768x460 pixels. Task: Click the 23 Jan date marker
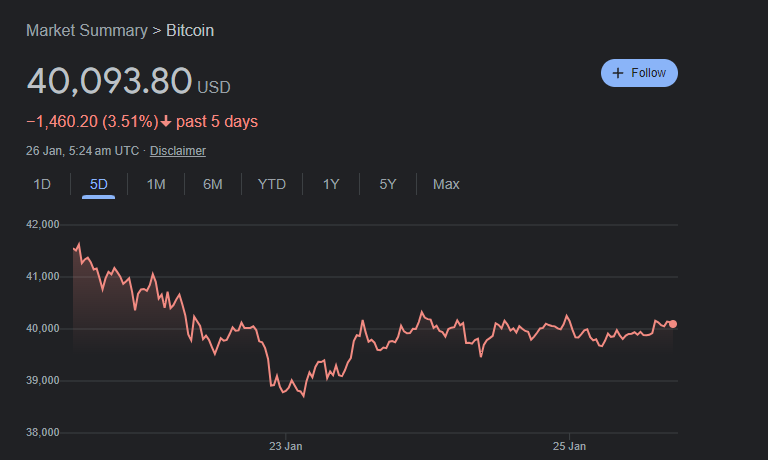point(286,445)
